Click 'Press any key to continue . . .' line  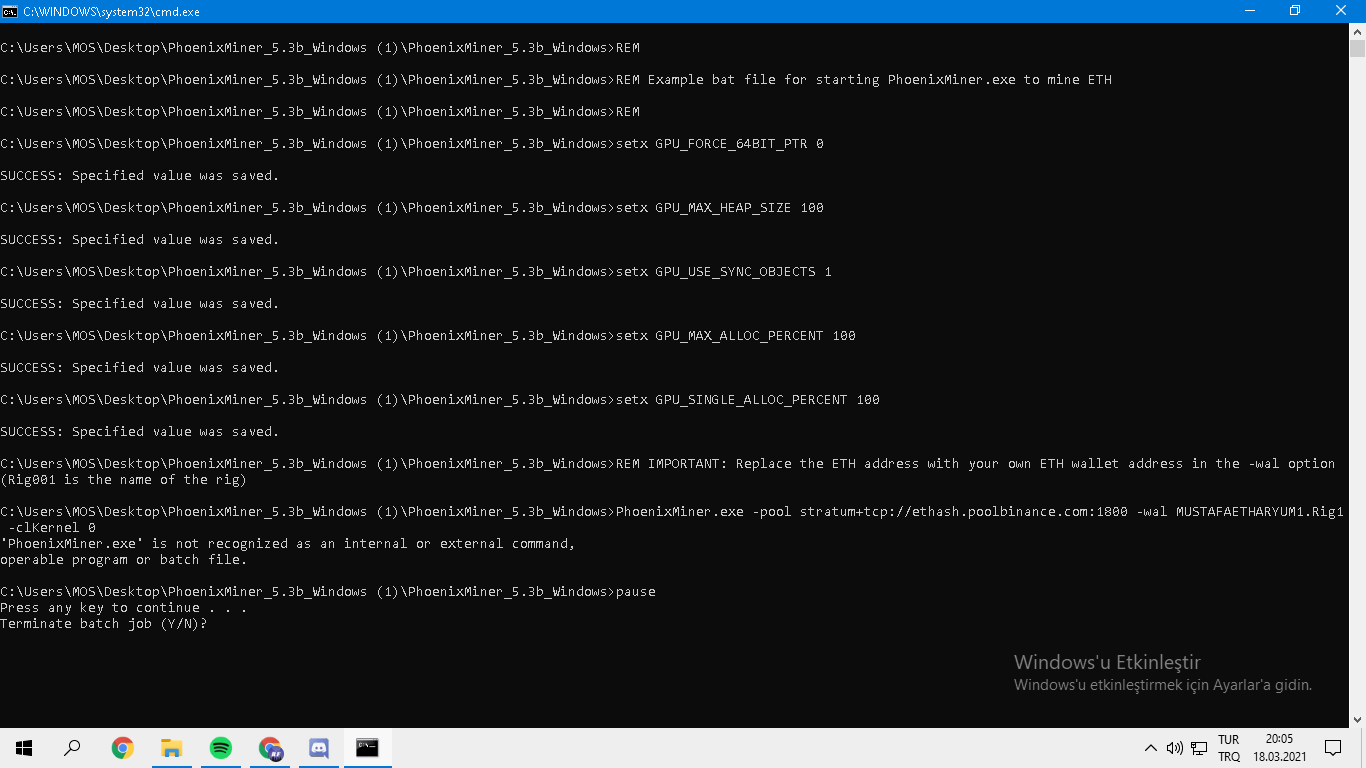click(124, 608)
